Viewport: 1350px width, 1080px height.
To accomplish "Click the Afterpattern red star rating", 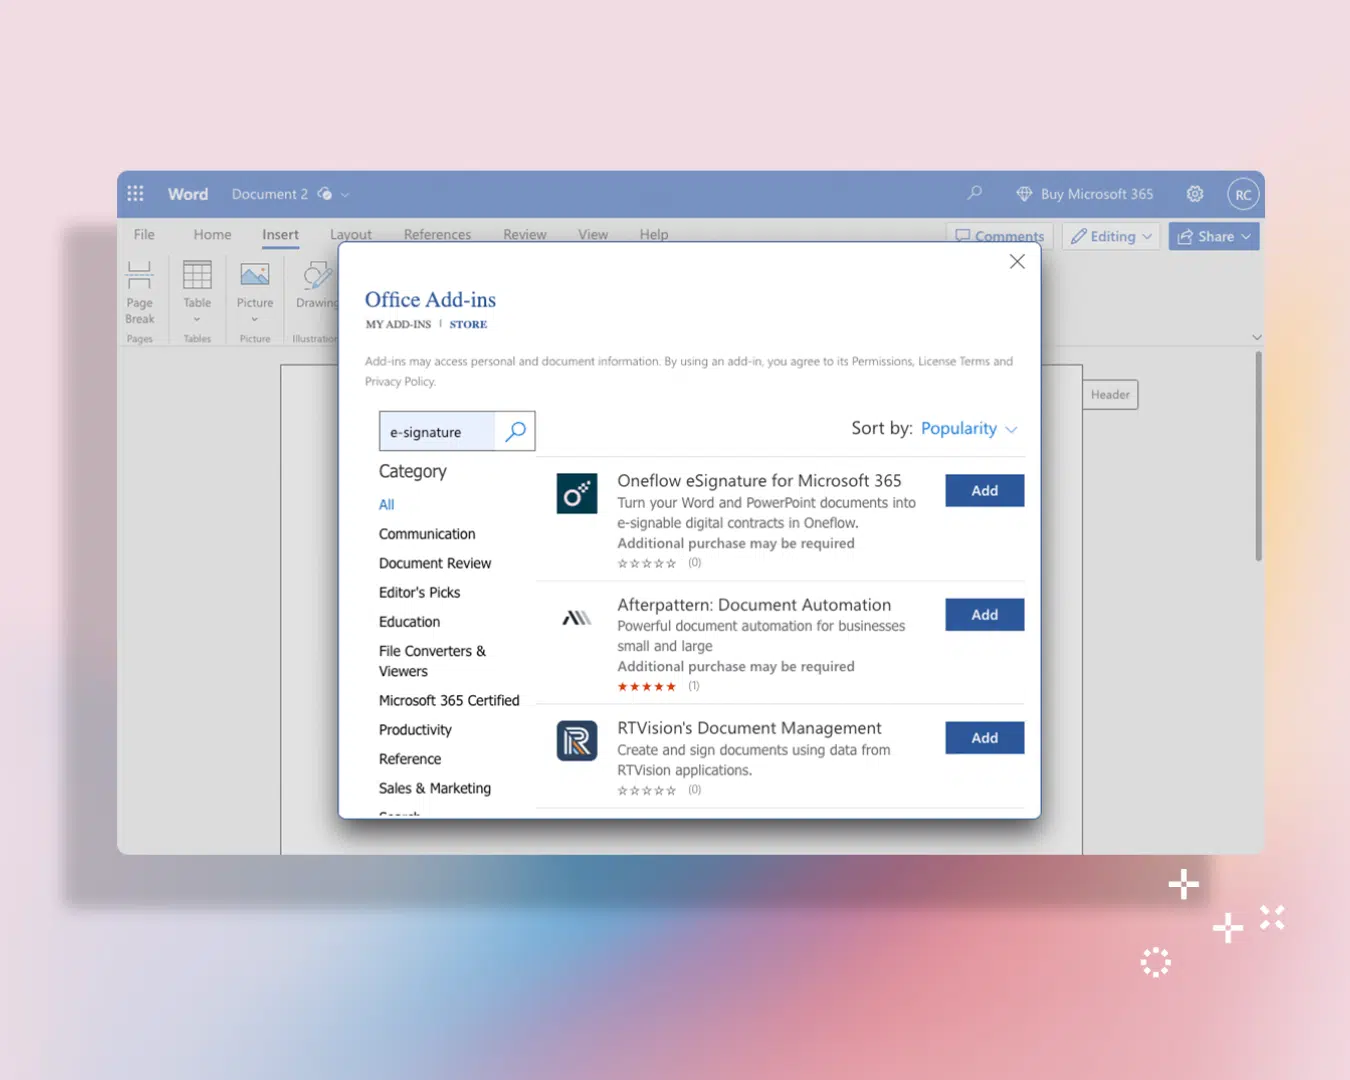I will (647, 687).
